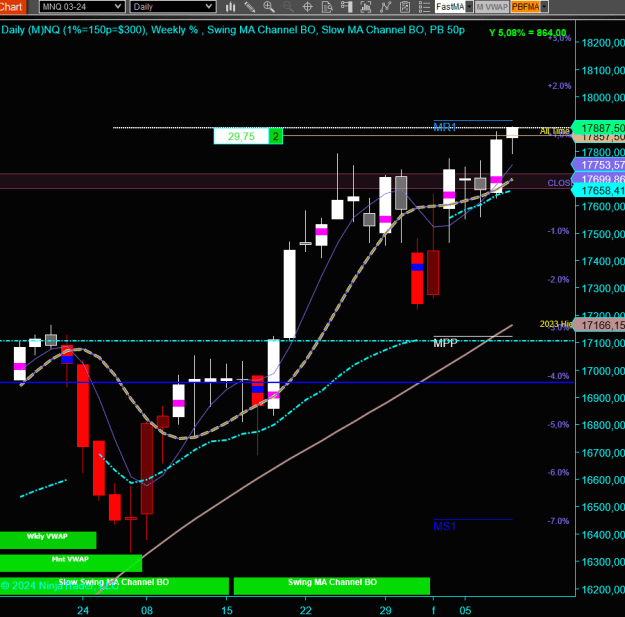Show the data box icon
The width and height of the screenshot is (625, 617).
click(x=327, y=7)
